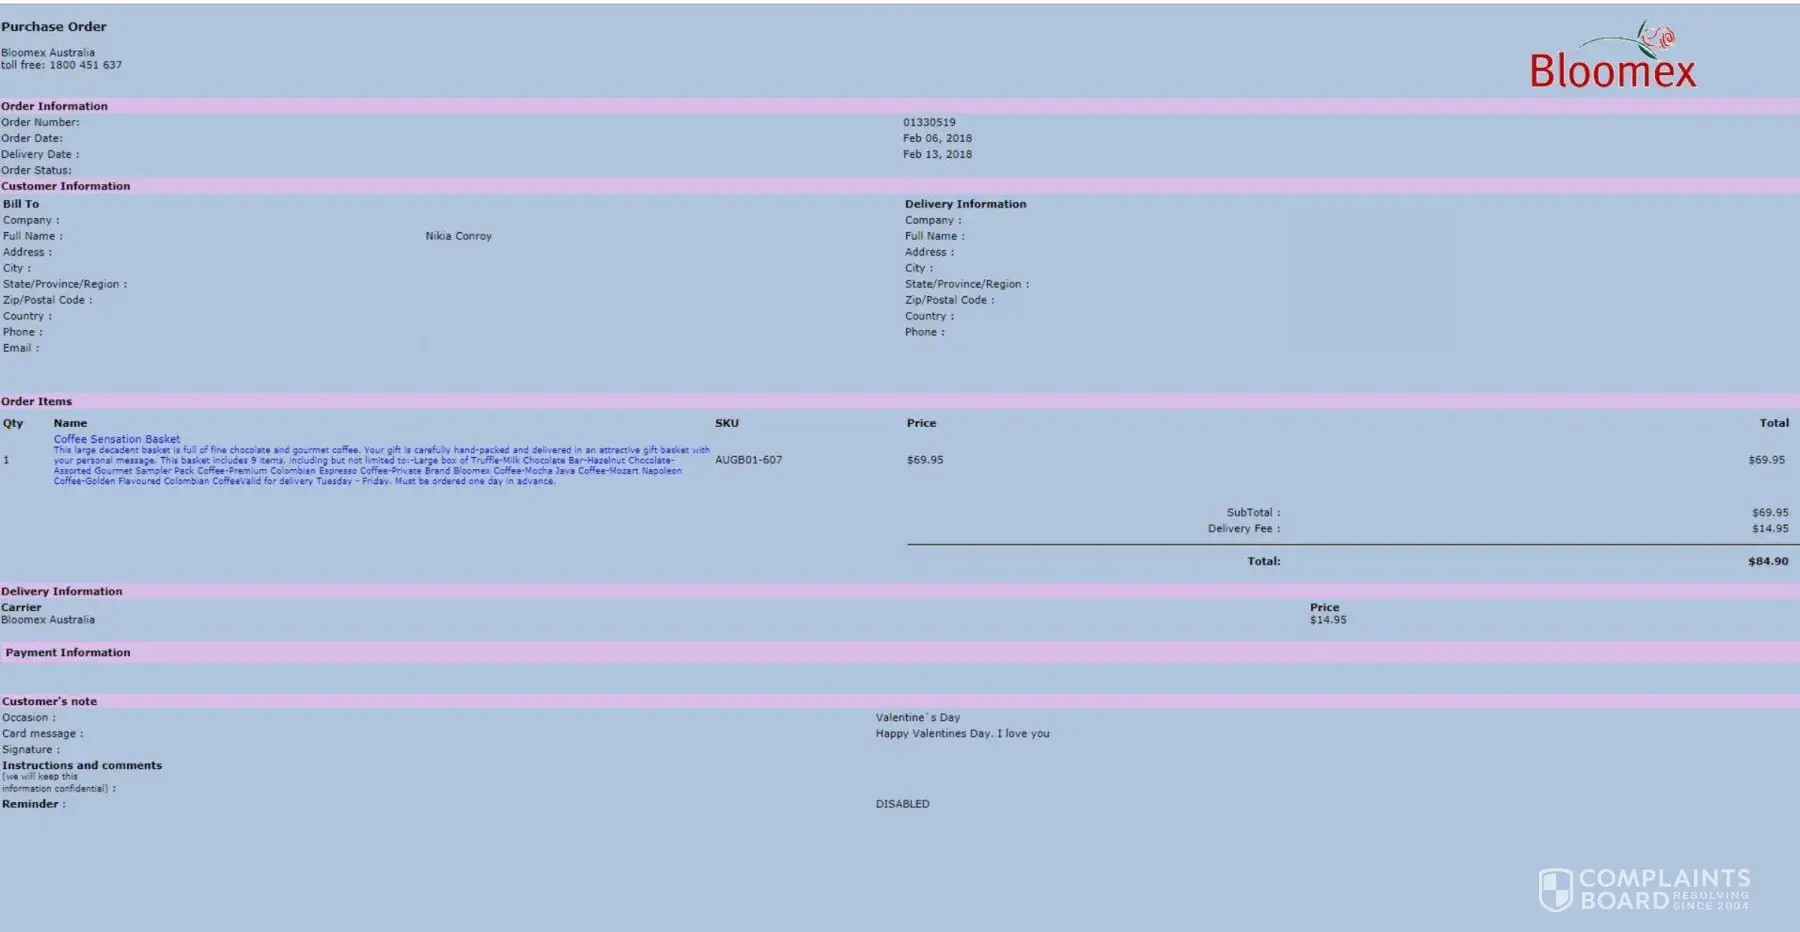1800x932 pixels.
Task: Select the order date Feb 06, 2018
Action: [x=937, y=138]
